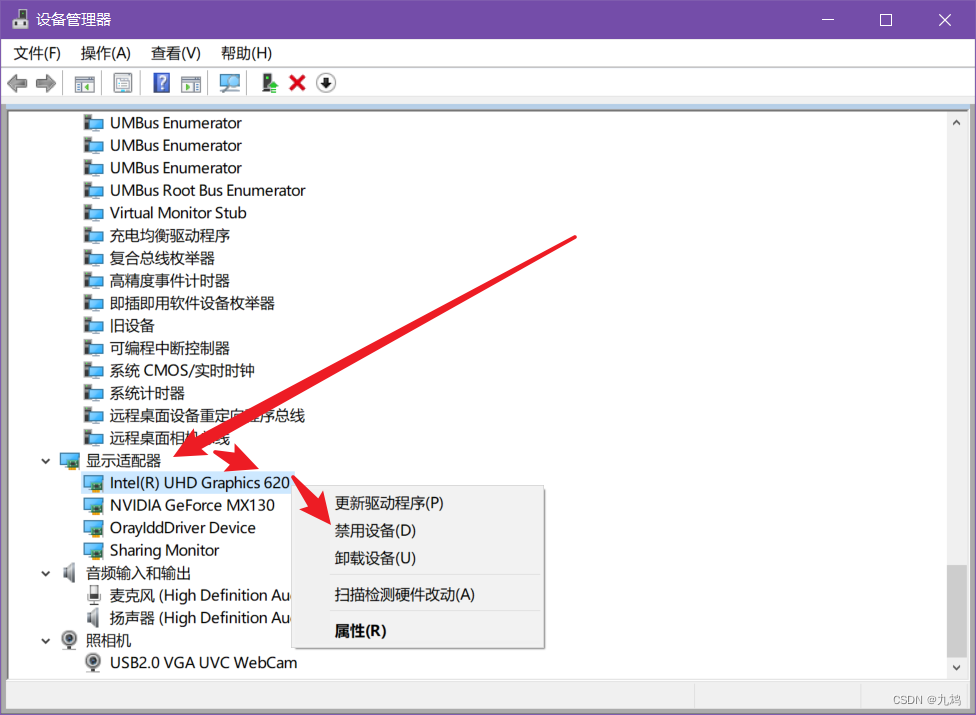Click the 系统计时器 device icon
Screen dimensions: 976x715
point(93,393)
